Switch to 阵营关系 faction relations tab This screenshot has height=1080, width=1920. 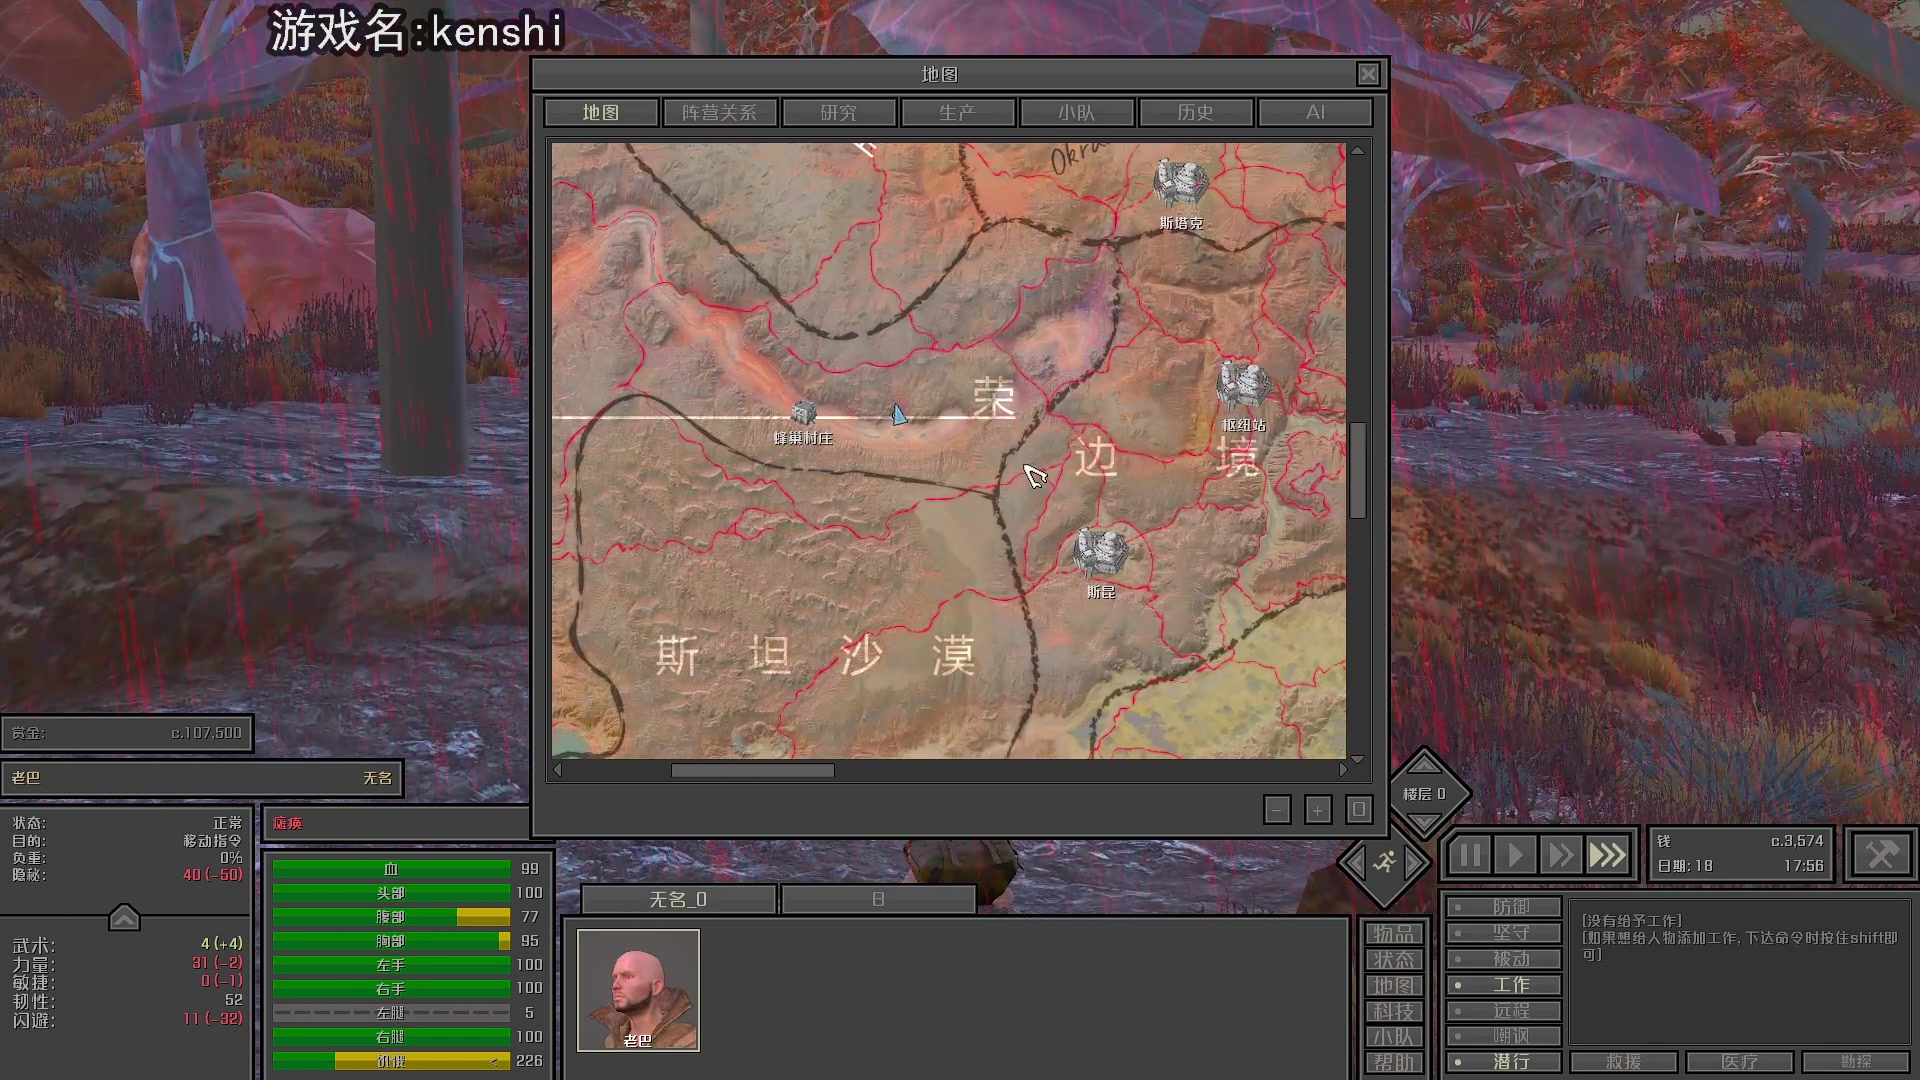point(719,113)
